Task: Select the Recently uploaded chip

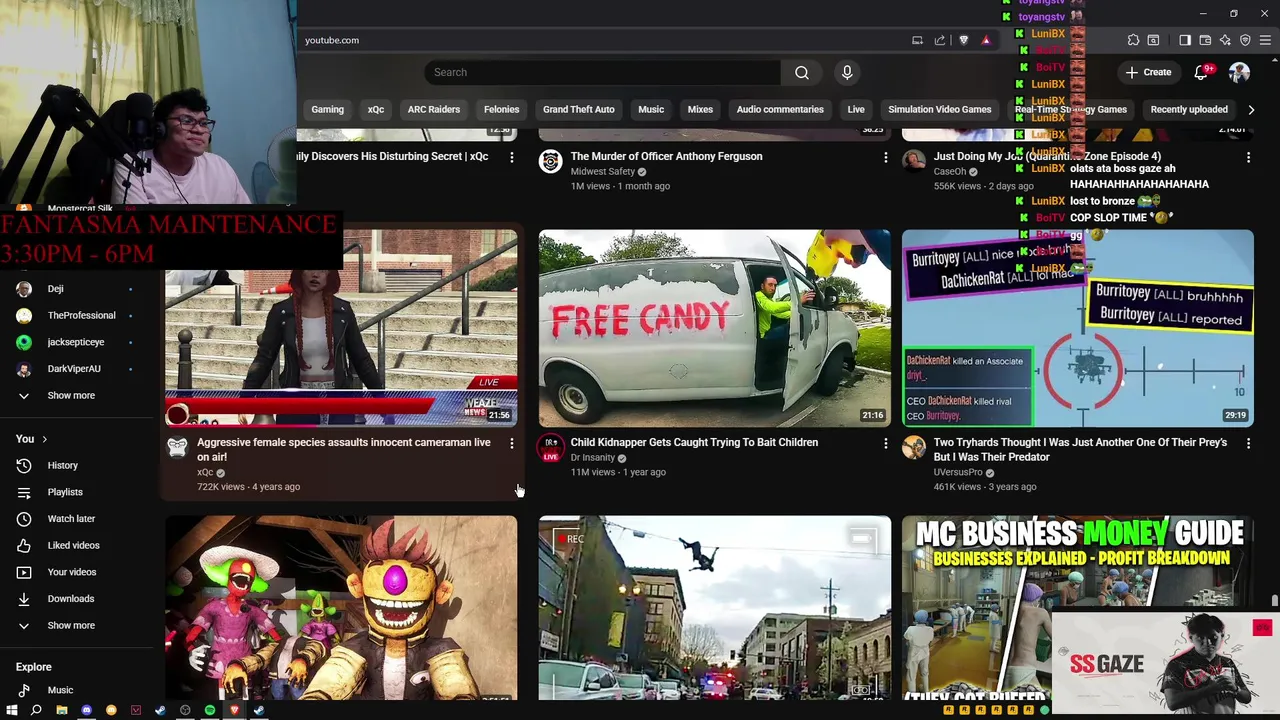Action: (x=1189, y=110)
